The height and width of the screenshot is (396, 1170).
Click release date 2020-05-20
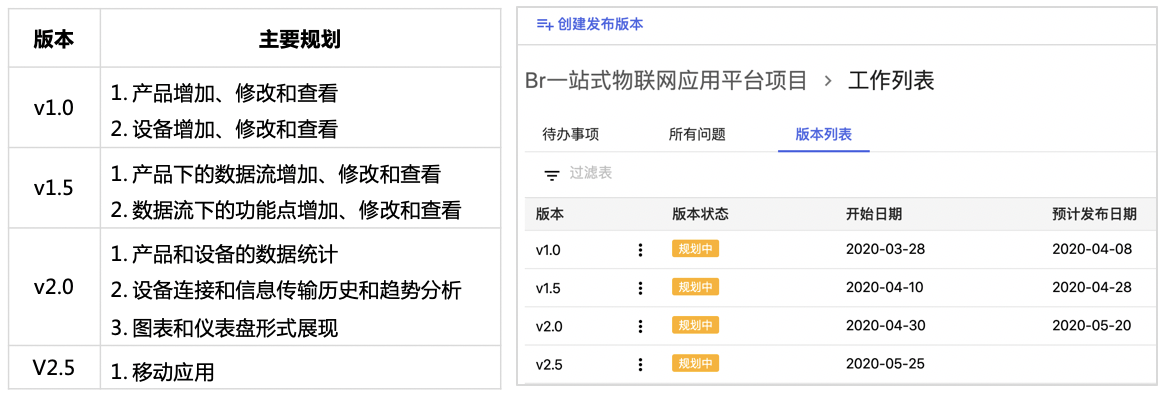1092,326
